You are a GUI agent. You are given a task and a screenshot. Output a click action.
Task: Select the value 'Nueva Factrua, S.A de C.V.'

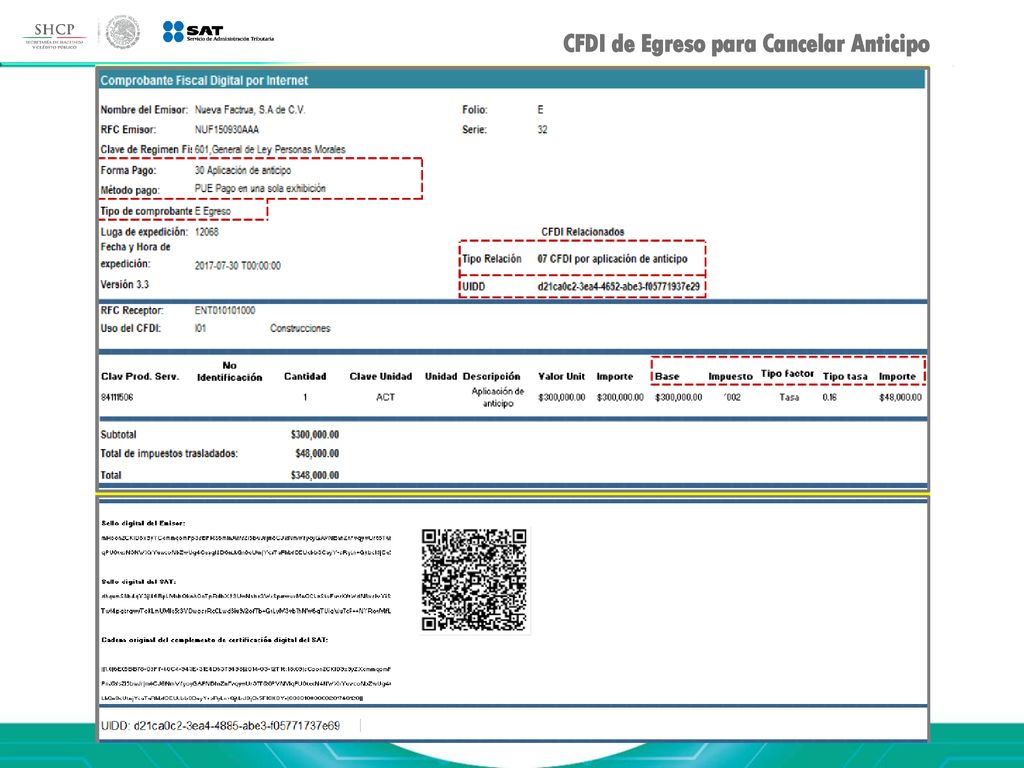(249, 110)
